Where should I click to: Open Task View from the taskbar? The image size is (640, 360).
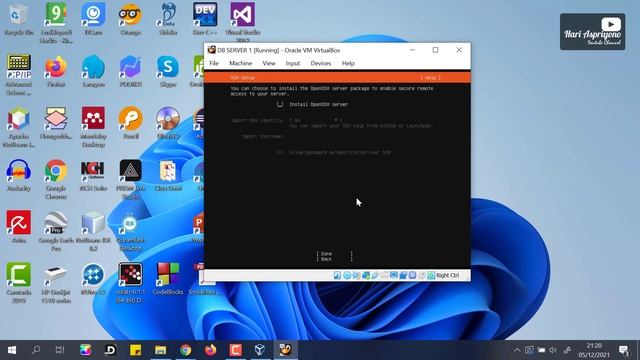click(60, 350)
